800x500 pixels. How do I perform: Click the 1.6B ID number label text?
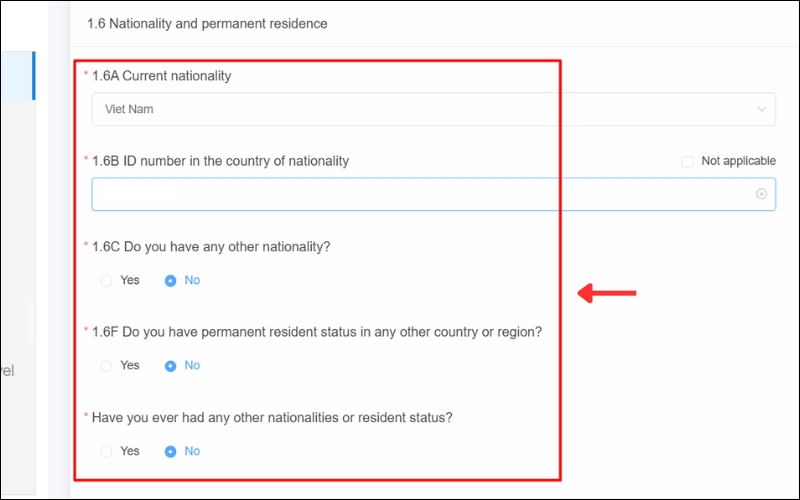click(x=220, y=161)
